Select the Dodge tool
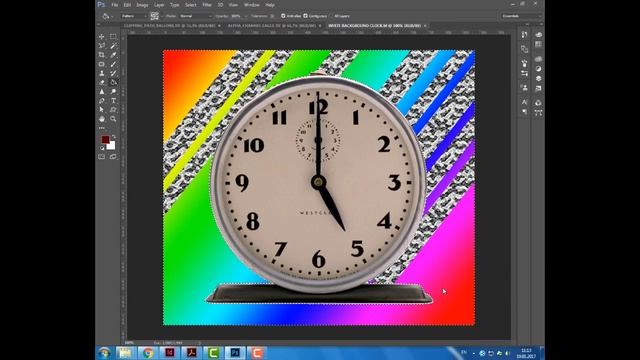This screenshot has width=640, height=360. pyautogui.click(x=113, y=91)
